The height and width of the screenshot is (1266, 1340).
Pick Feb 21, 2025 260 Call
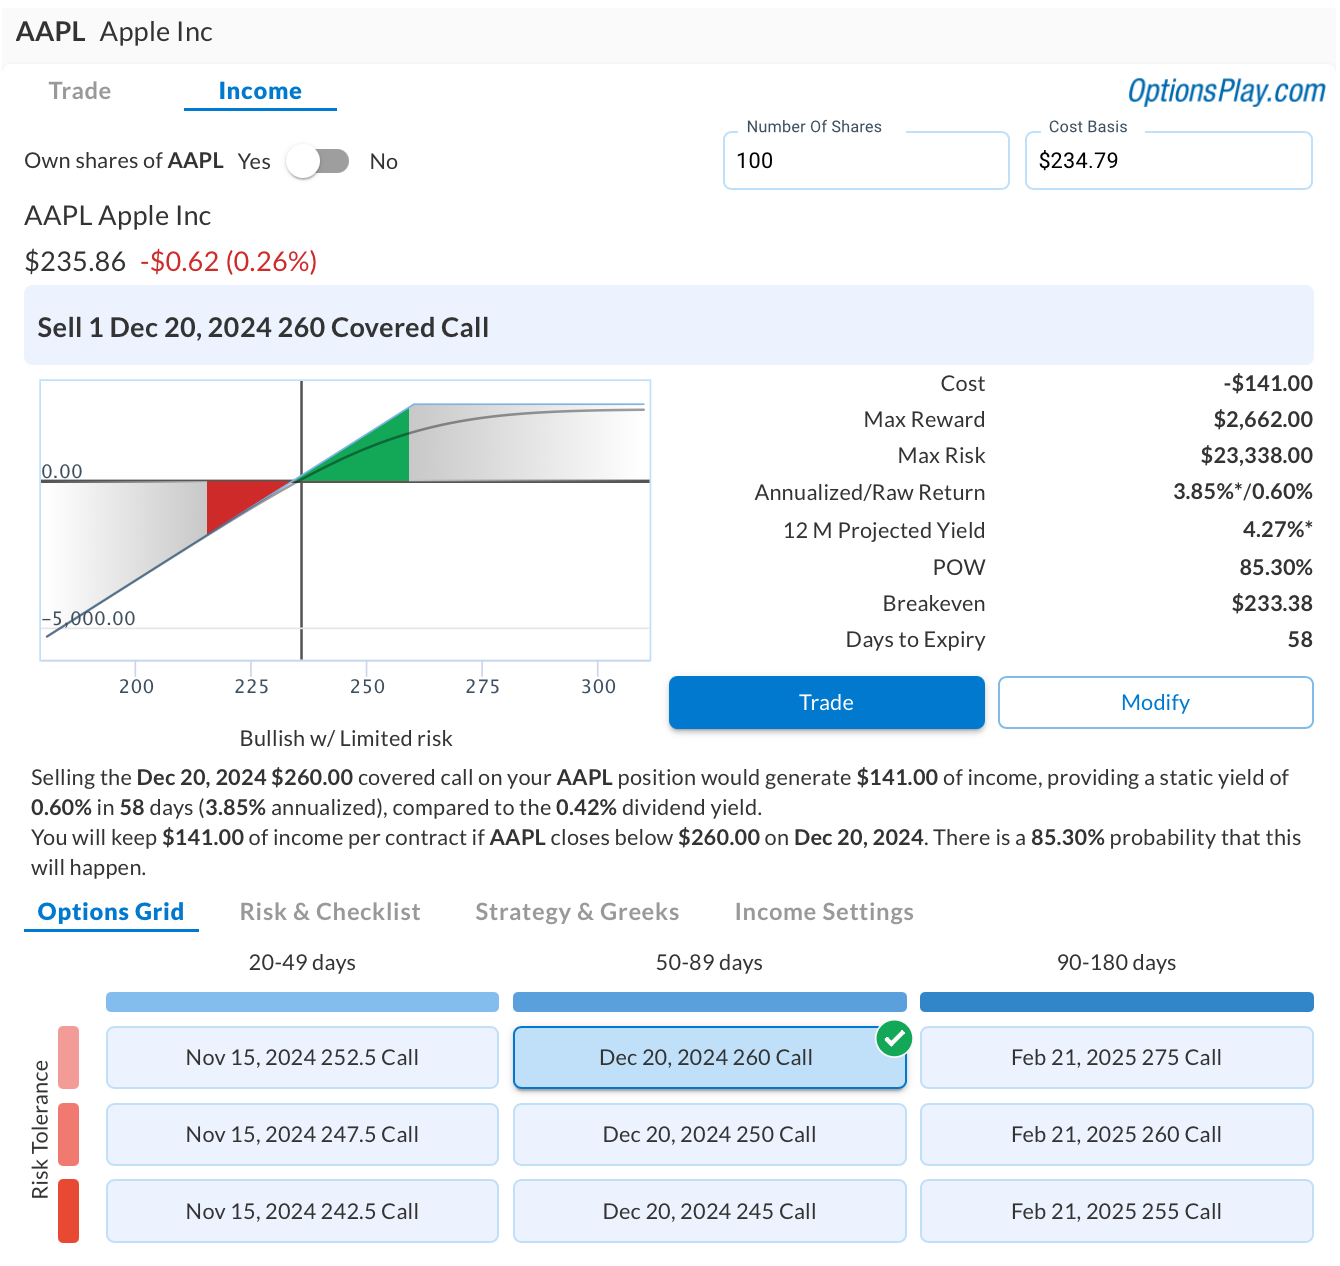(1116, 1134)
